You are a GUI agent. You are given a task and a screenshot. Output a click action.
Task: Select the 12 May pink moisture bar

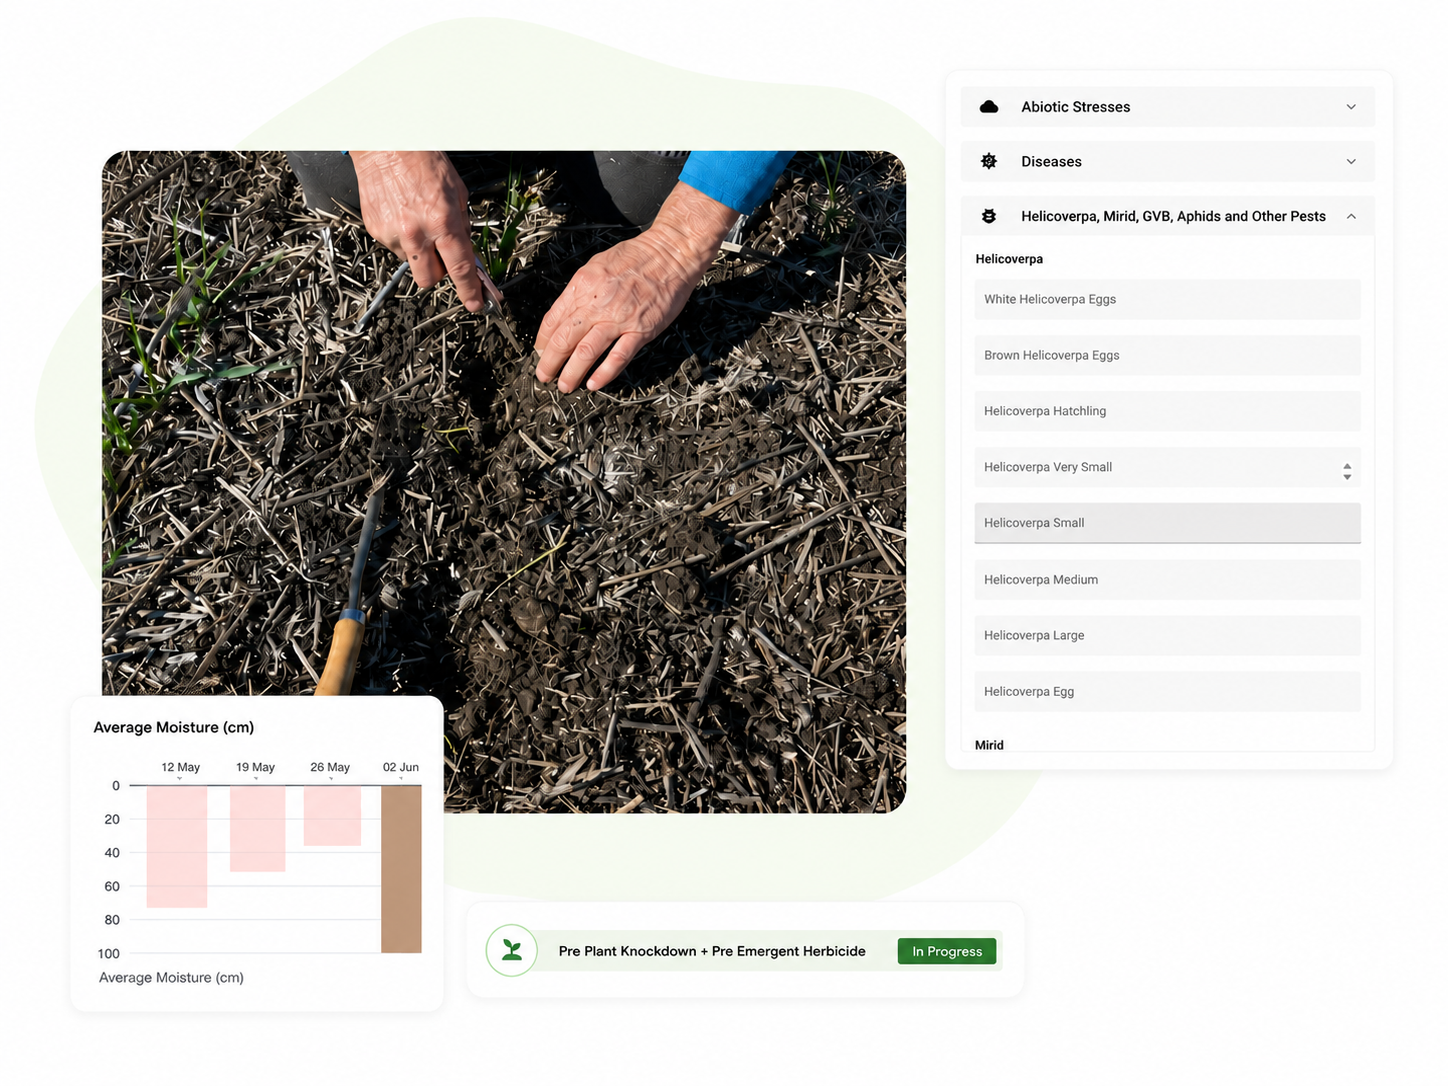[177, 847]
